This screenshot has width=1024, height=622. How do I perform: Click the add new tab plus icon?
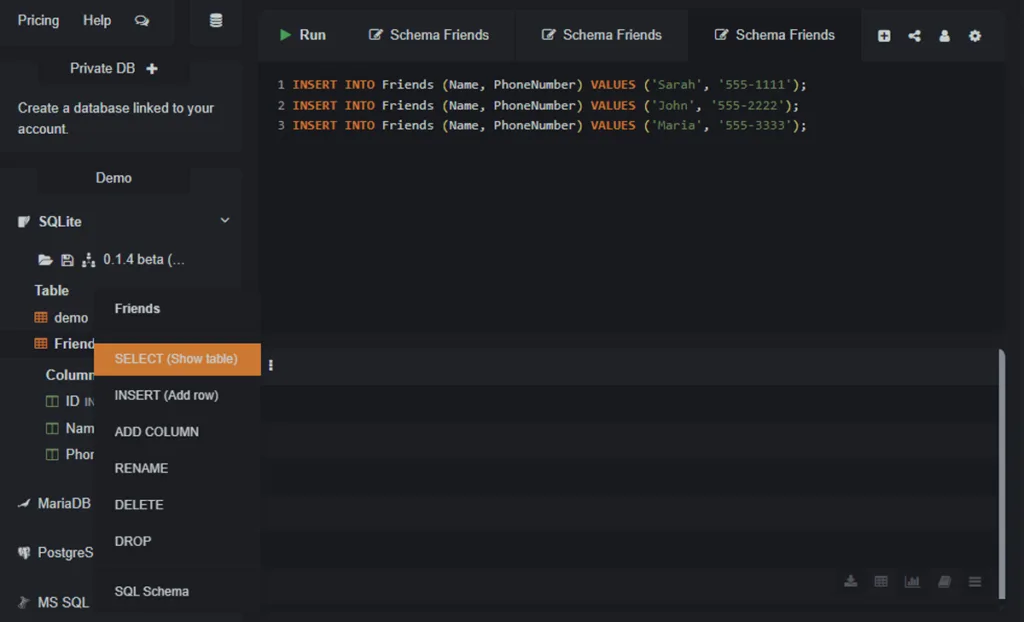pos(884,36)
